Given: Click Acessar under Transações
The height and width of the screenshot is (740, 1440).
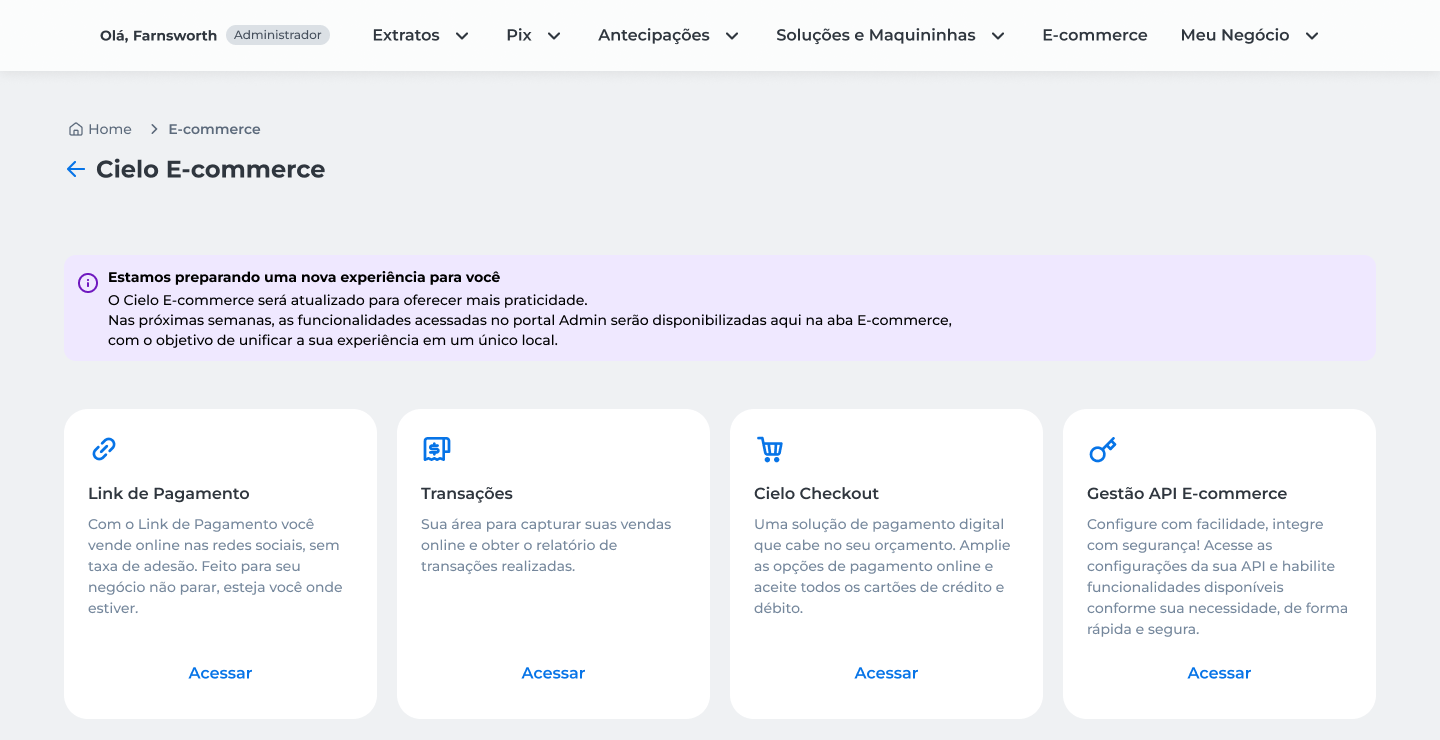Looking at the screenshot, I should 553,673.
